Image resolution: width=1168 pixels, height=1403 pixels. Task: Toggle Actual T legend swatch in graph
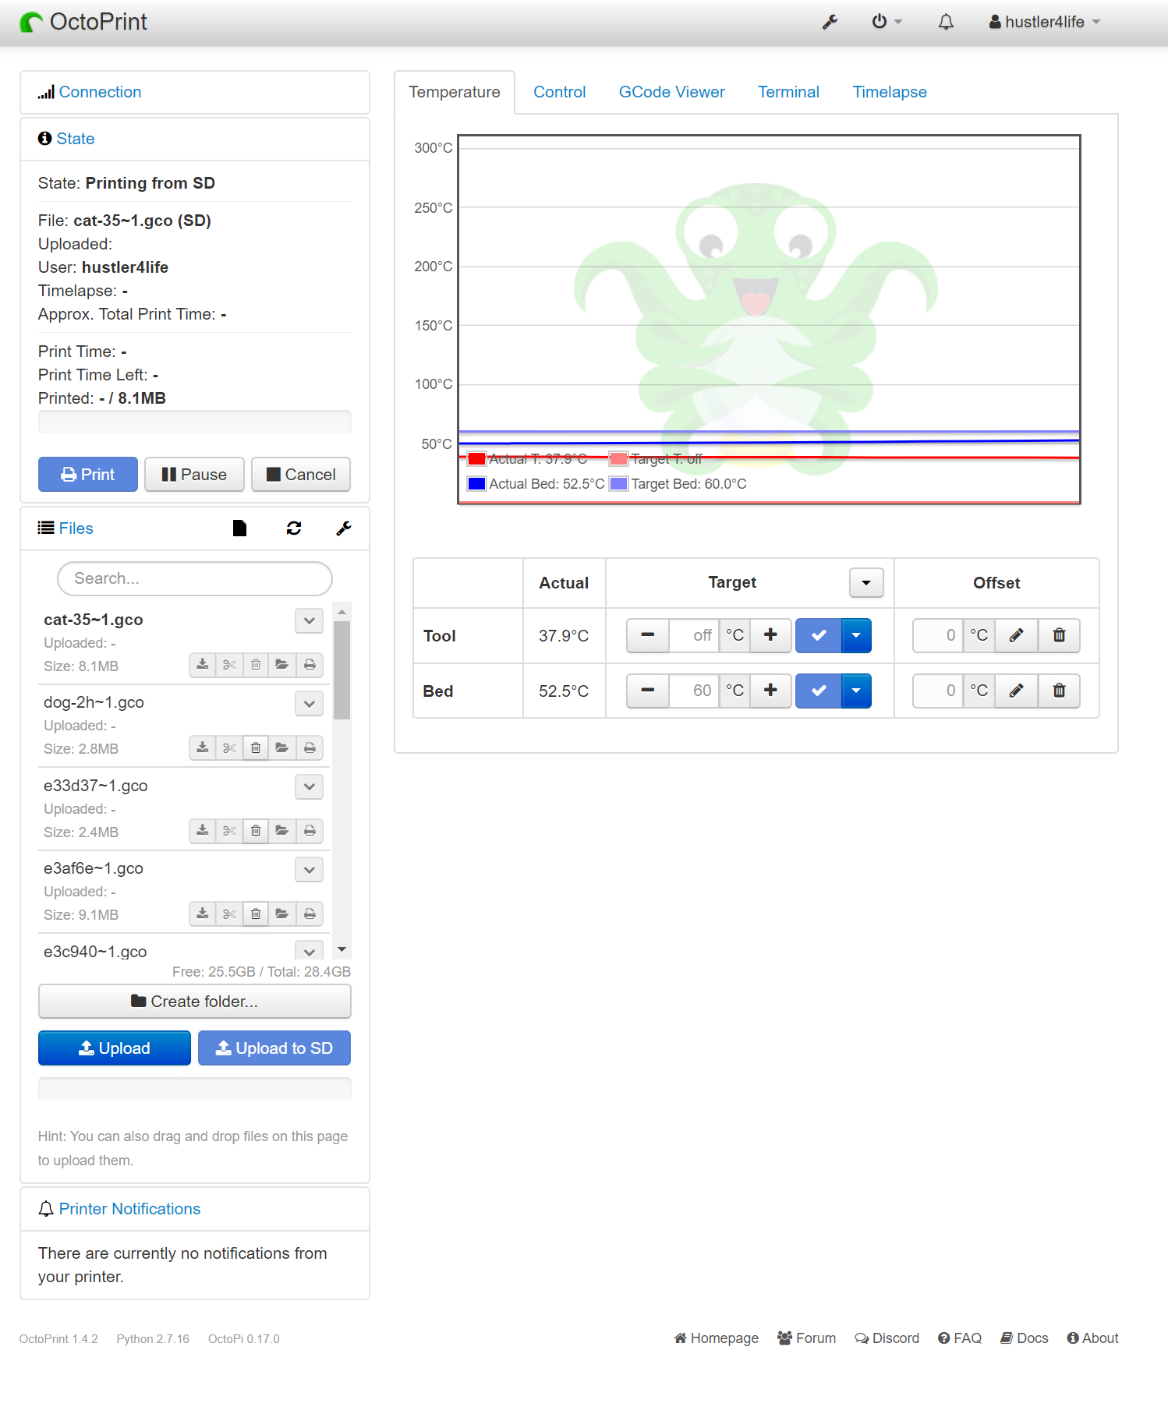click(477, 459)
